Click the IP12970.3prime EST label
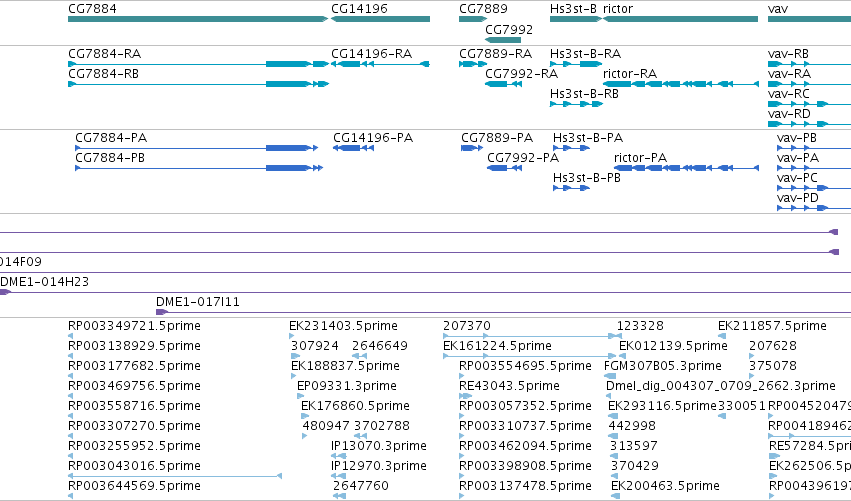The width and height of the screenshot is (851, 501). pyautogui.click(x=379, y=466)
